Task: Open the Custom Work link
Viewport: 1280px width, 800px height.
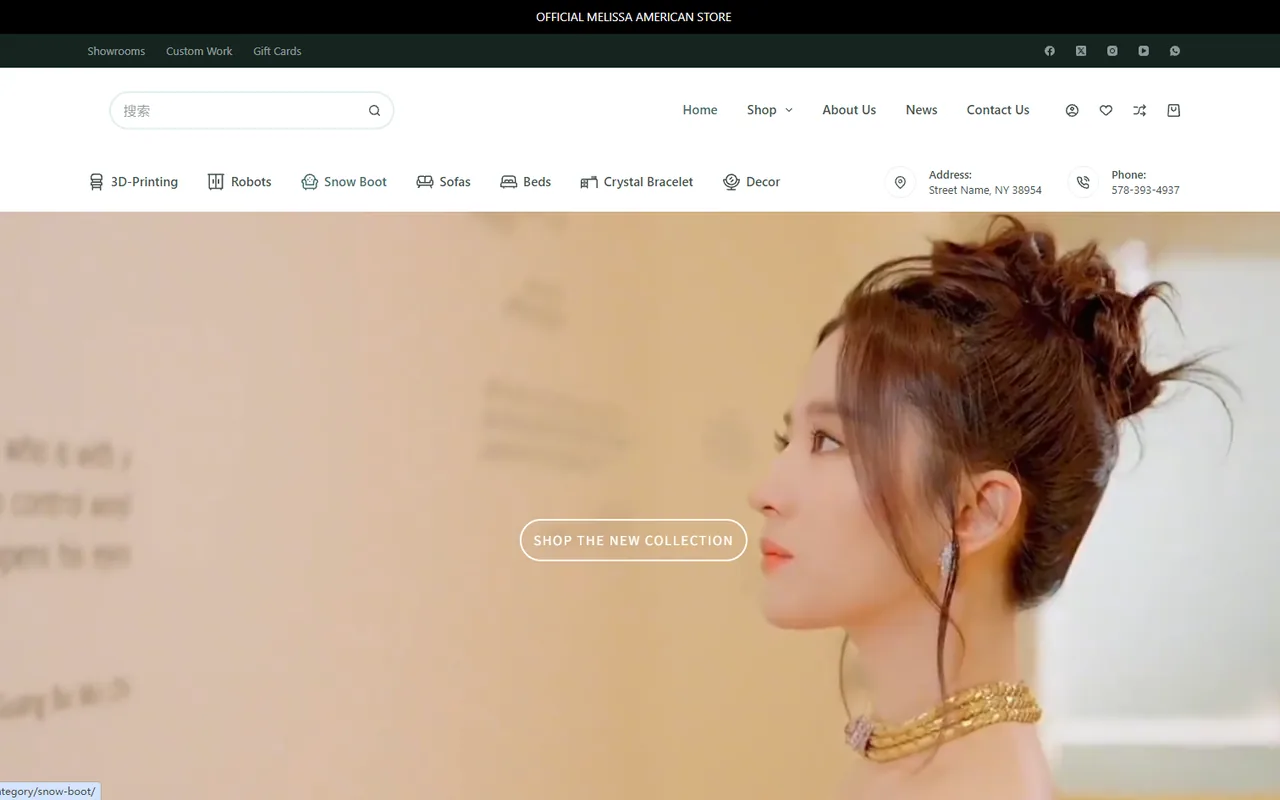Action: click(199, 51)
